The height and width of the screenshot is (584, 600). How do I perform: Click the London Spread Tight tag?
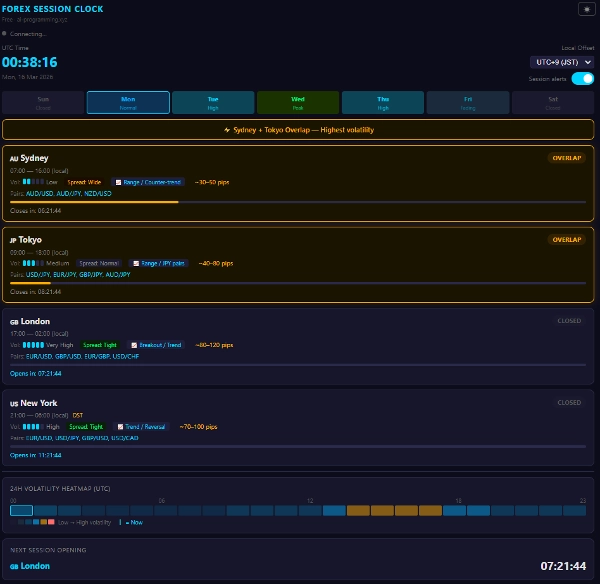point(100,345)
